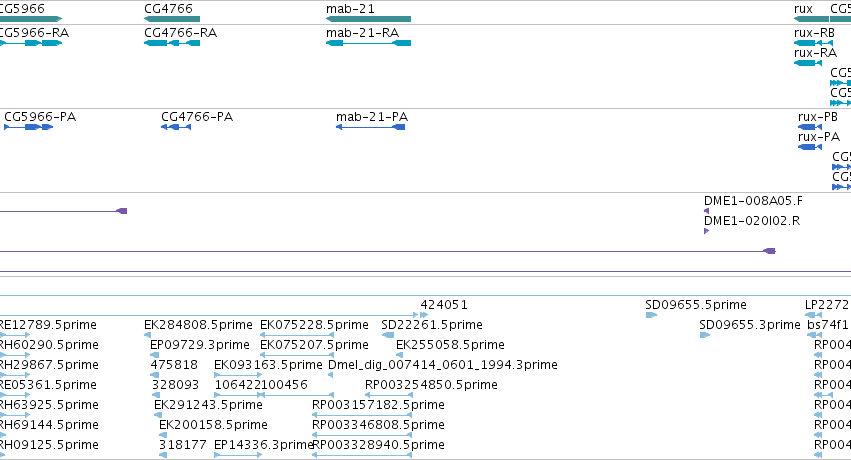The image size is (851, 460).
Task: Select the 475818 feature label
Action: tap(174, 365)
